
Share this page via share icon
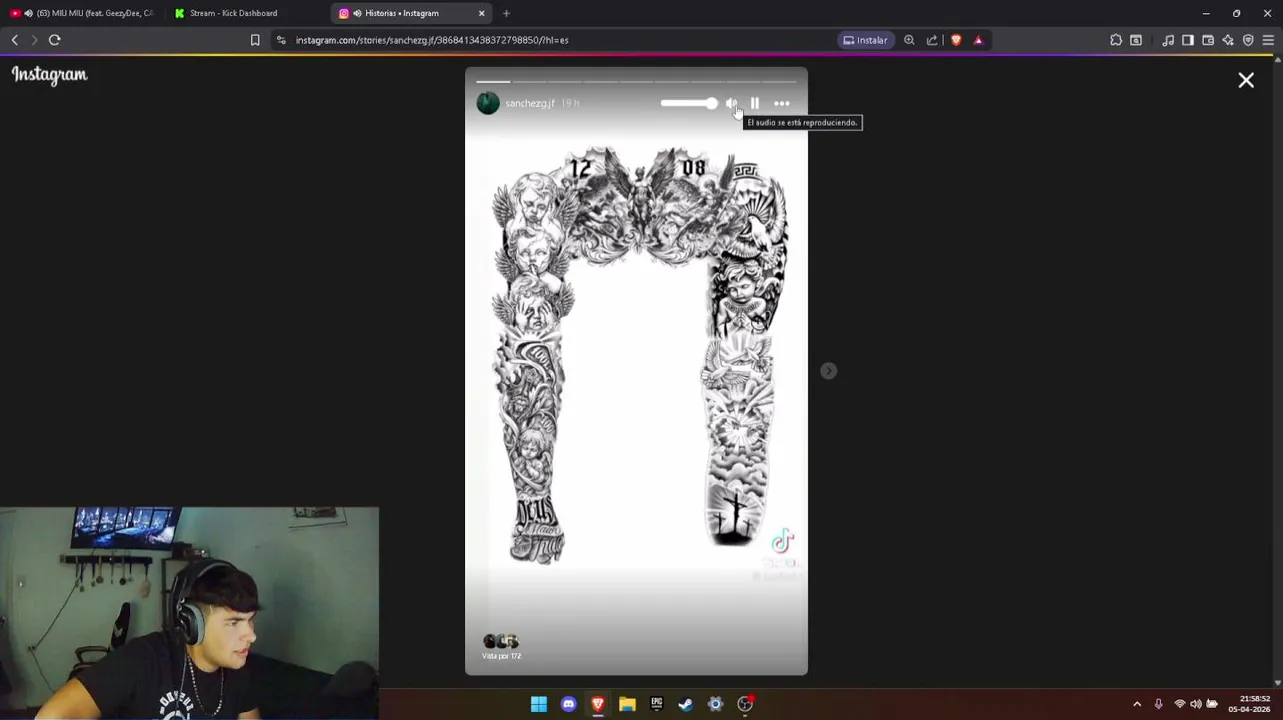tap(932, 40)
